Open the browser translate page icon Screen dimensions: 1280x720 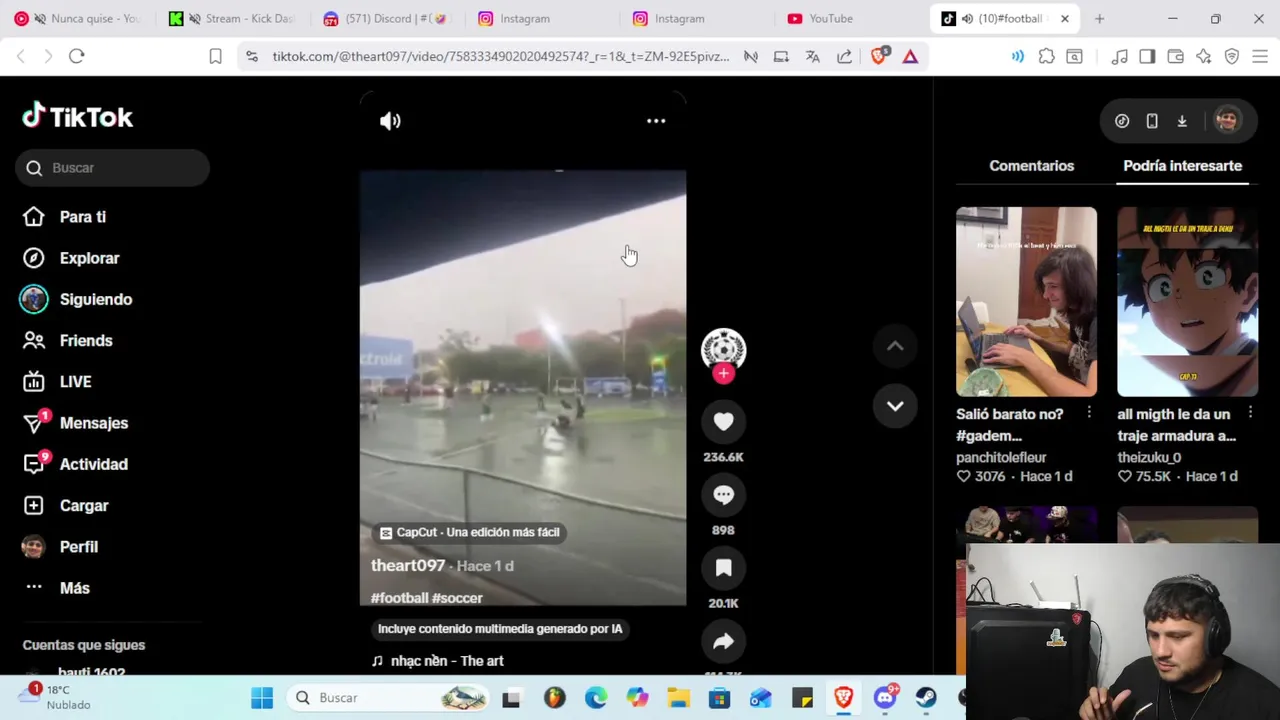click(x=812, y=57)
